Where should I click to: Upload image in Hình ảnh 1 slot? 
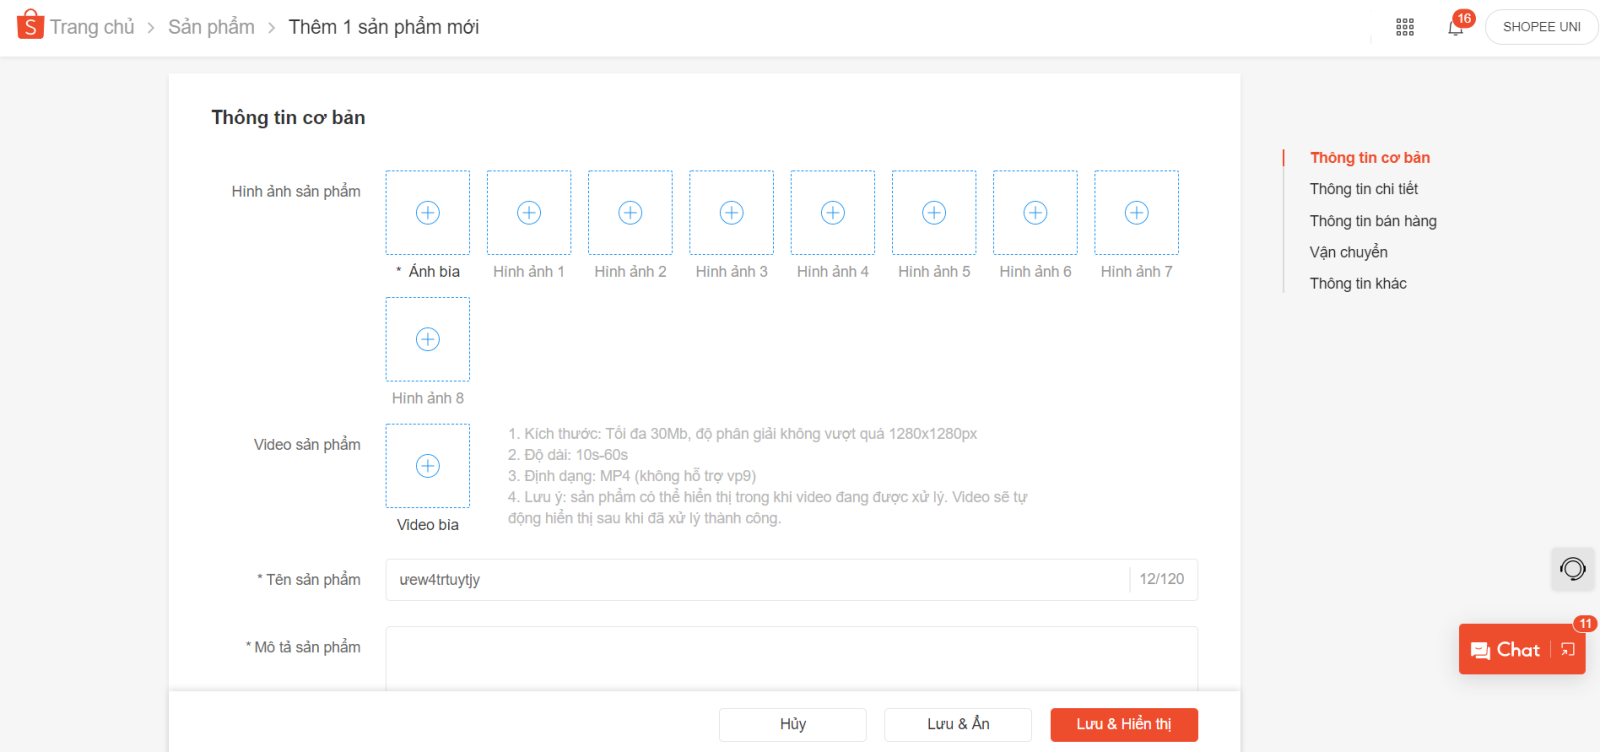point(529,213)
